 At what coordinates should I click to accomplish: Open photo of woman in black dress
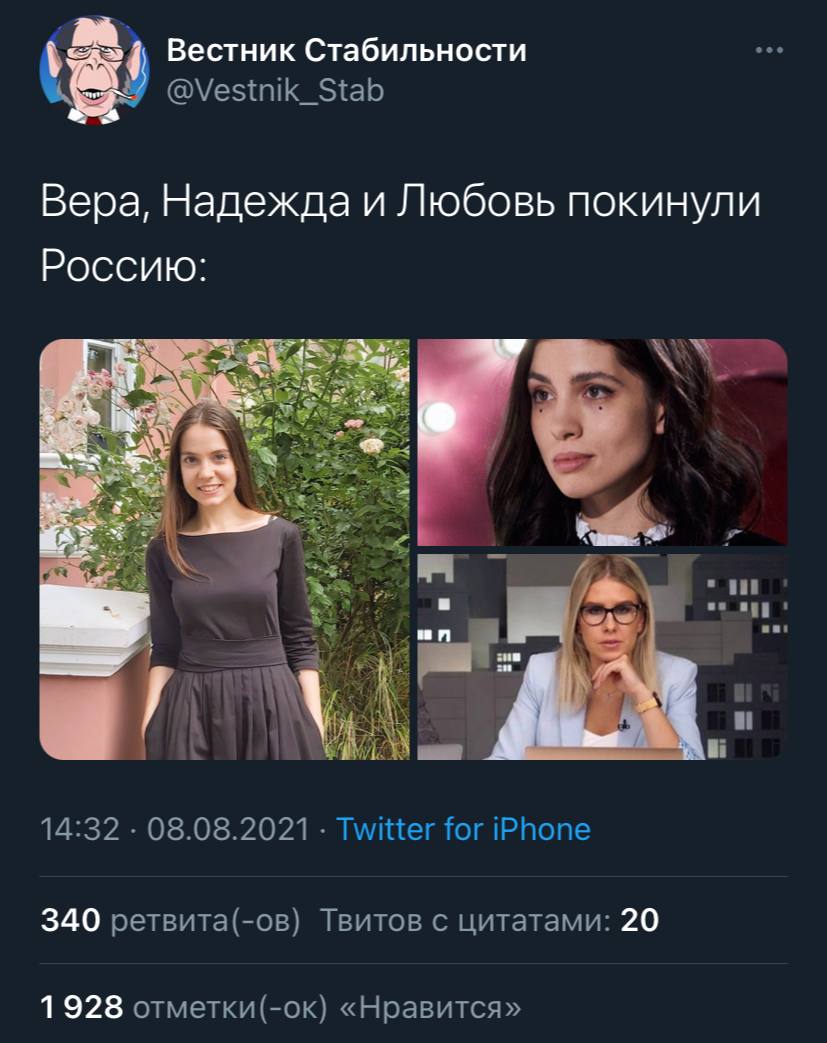[x=224, y=549]
